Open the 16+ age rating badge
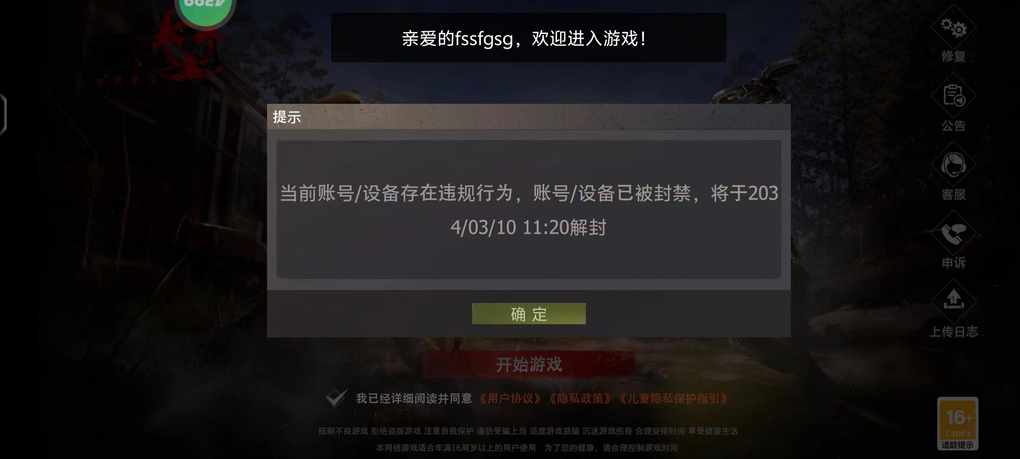Screen dimensions: 1020x459 coord(958,424)
